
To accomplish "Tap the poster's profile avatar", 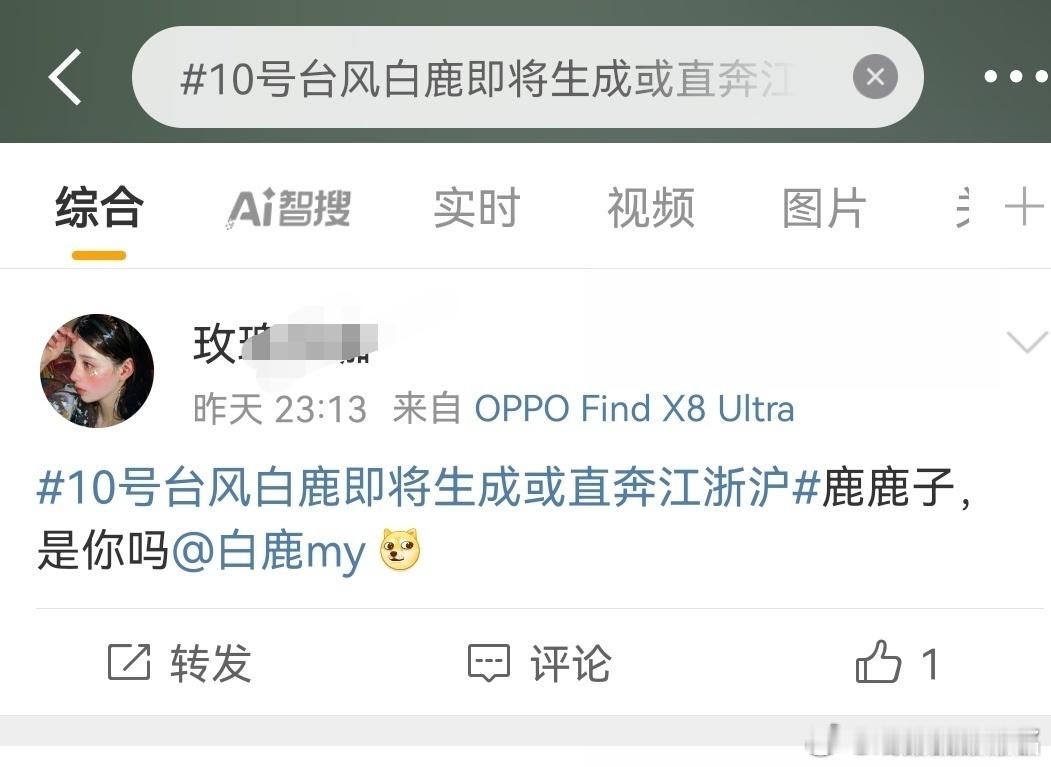I will [97, 370].
